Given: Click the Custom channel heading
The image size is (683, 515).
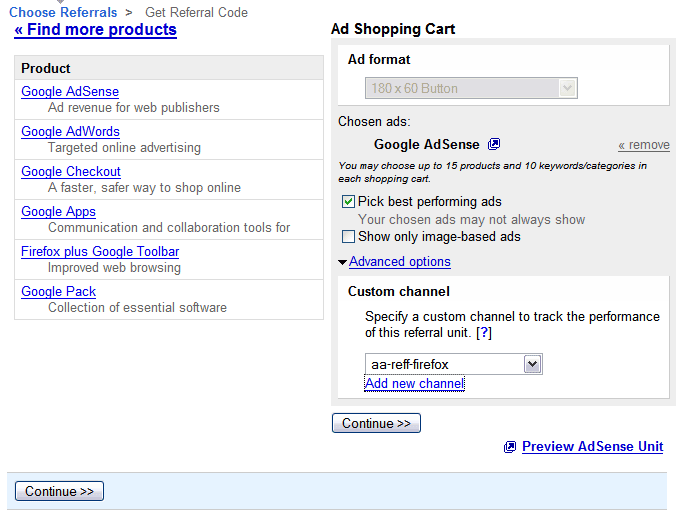Looking at the screenshot, I should [x=399, y=291].
